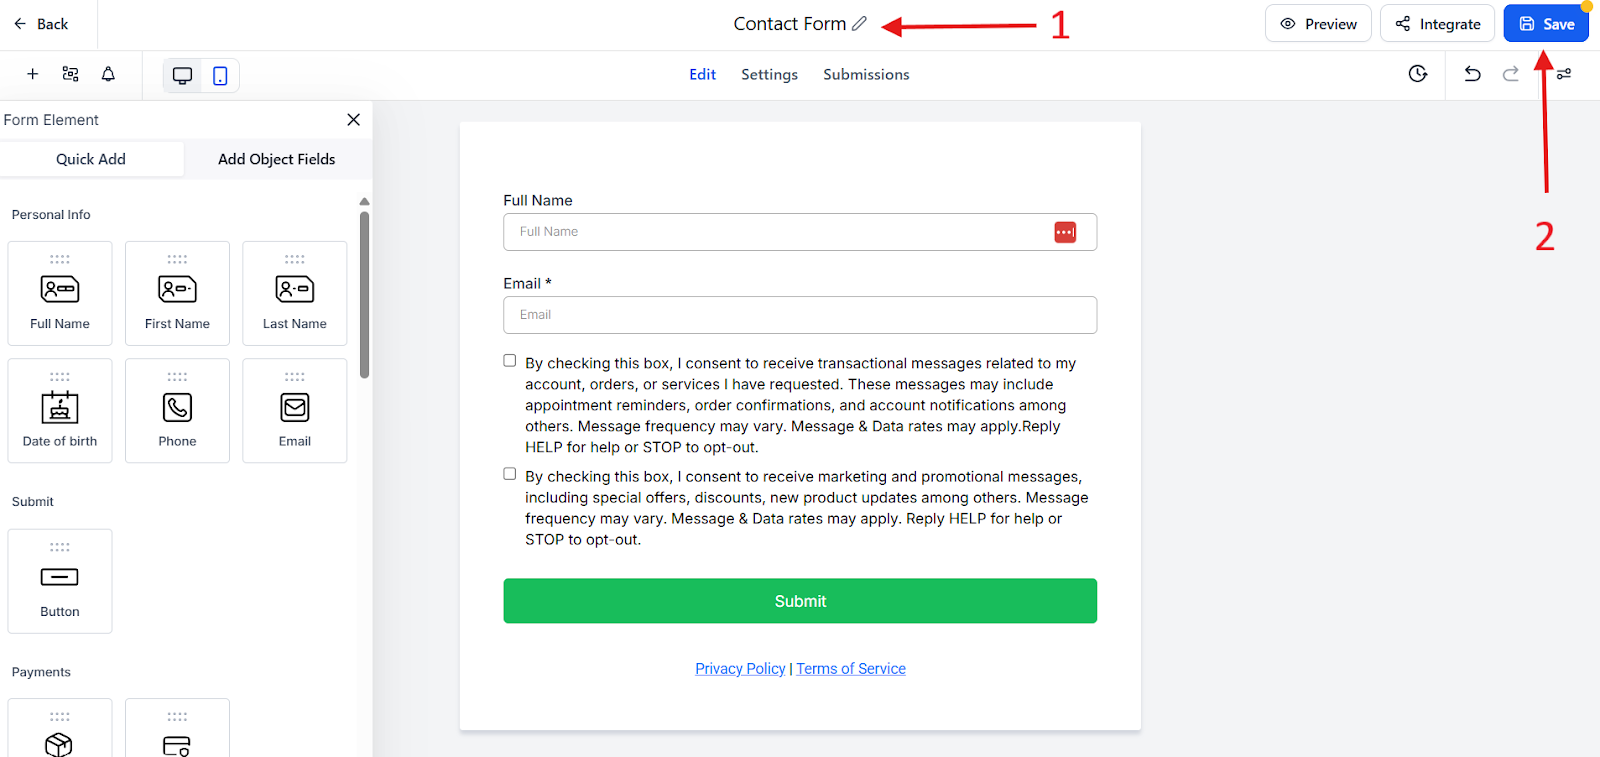Open the notifications bell icon
Viewport: 1600px width, 757px height.
[x=108, y=74]
